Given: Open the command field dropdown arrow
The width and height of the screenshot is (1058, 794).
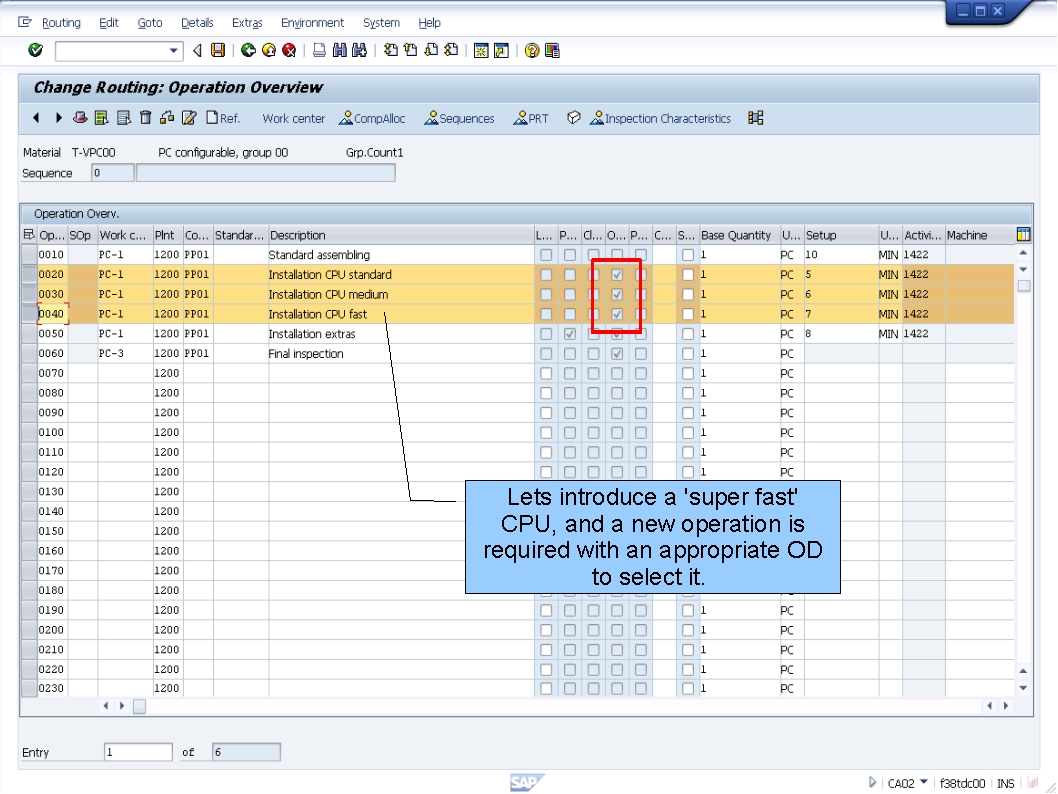Looking at the screenshot, I should [x=175, y=50].
